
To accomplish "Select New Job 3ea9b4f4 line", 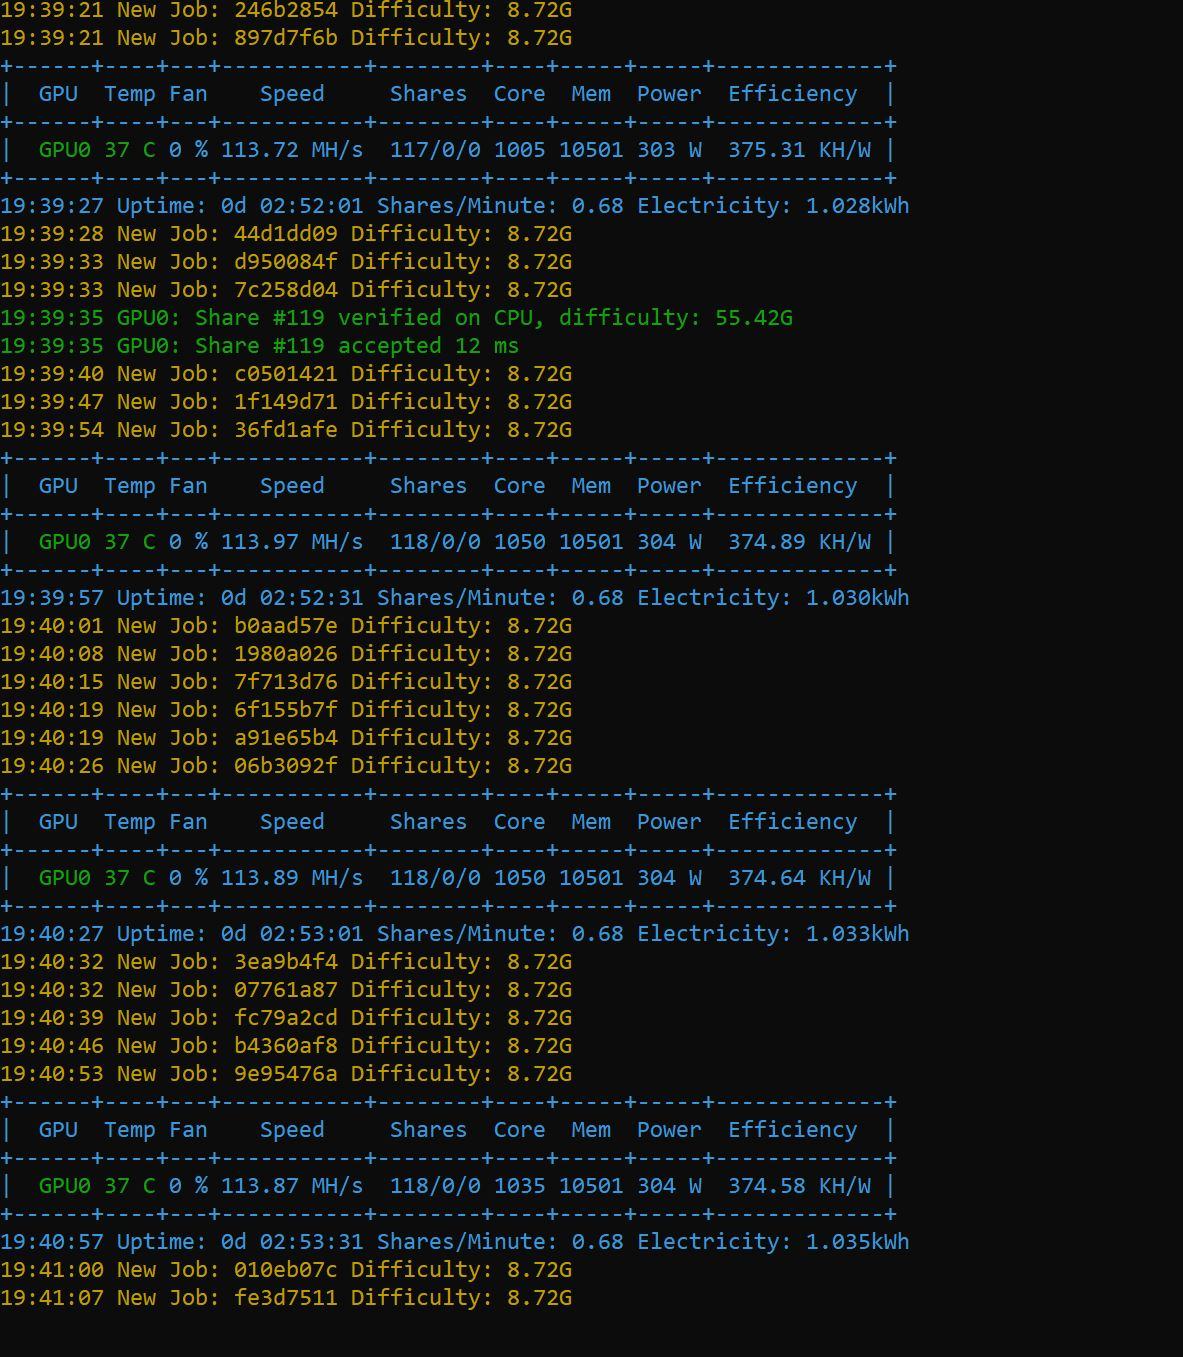I will point(286,962).
